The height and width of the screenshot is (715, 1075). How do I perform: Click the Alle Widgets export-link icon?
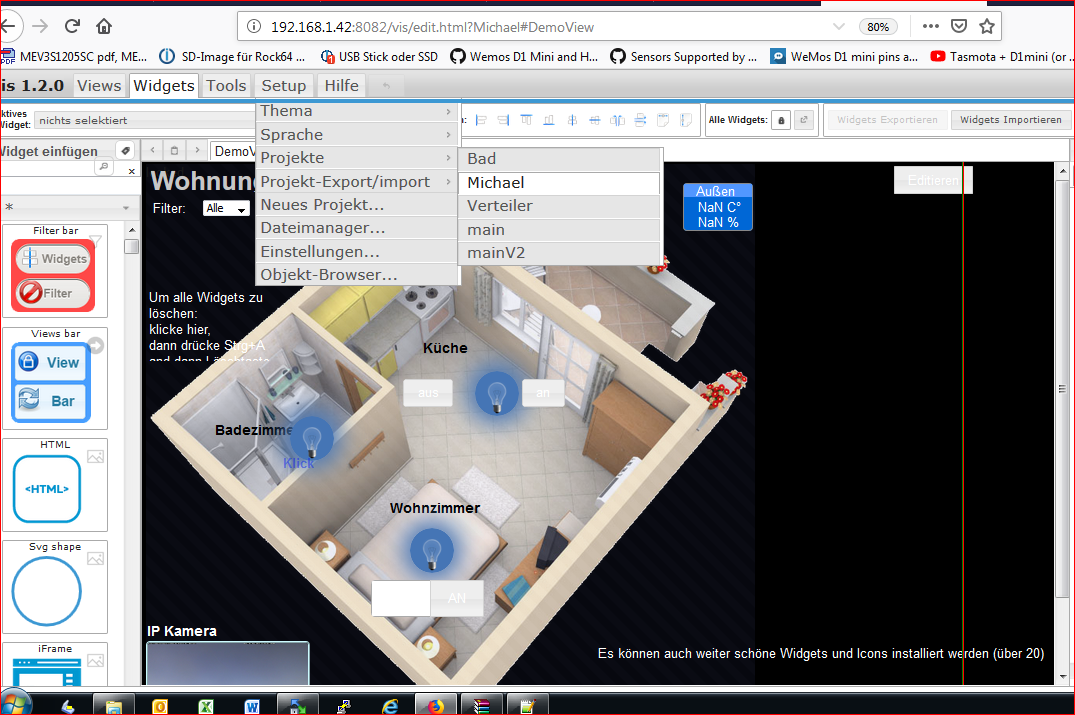(804, 120)
